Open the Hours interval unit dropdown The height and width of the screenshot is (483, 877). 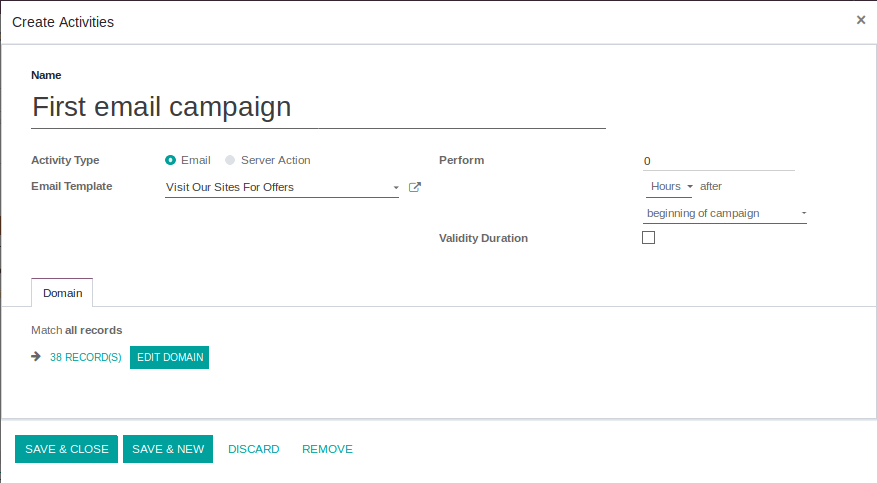coord(670,187)
